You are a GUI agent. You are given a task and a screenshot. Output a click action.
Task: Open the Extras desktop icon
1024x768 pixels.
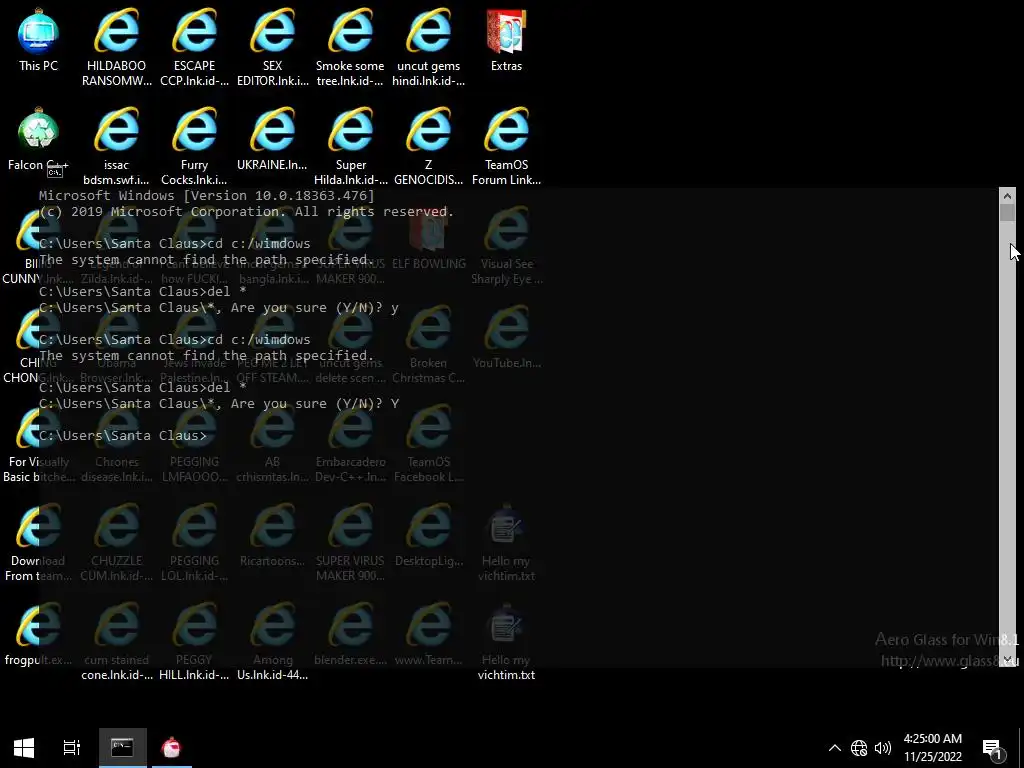point(506,40)
